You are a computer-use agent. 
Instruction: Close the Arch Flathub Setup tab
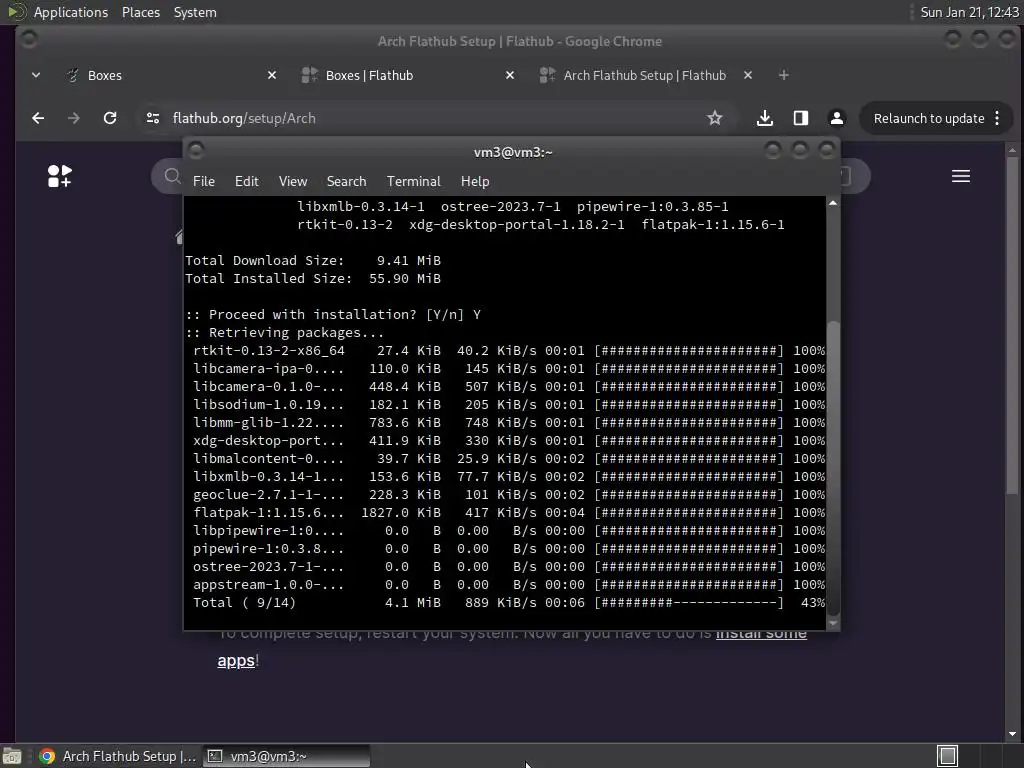pos(748,75)
